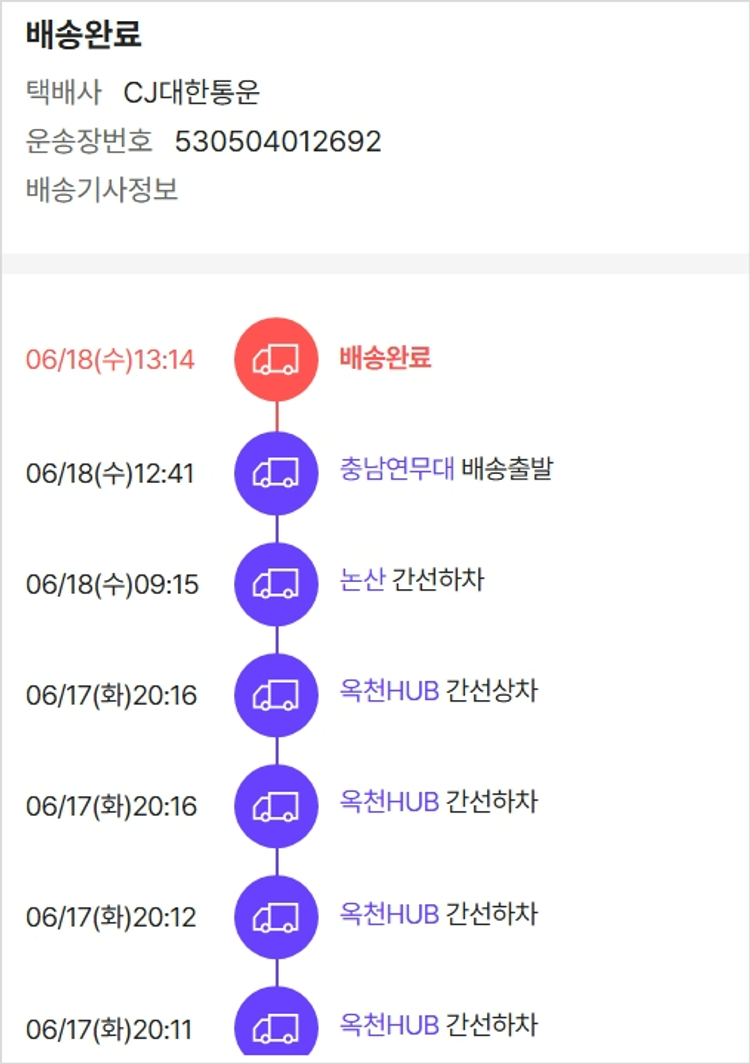Open 옥천HUB link for 20:16 간선하차
750x1064 pixels.
(389, 802)
